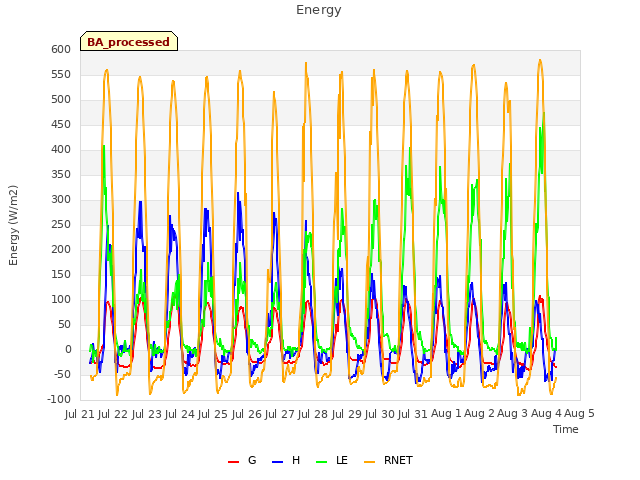
Task: Click the Aug 2 x-axis label
Action: pos(480,414)
